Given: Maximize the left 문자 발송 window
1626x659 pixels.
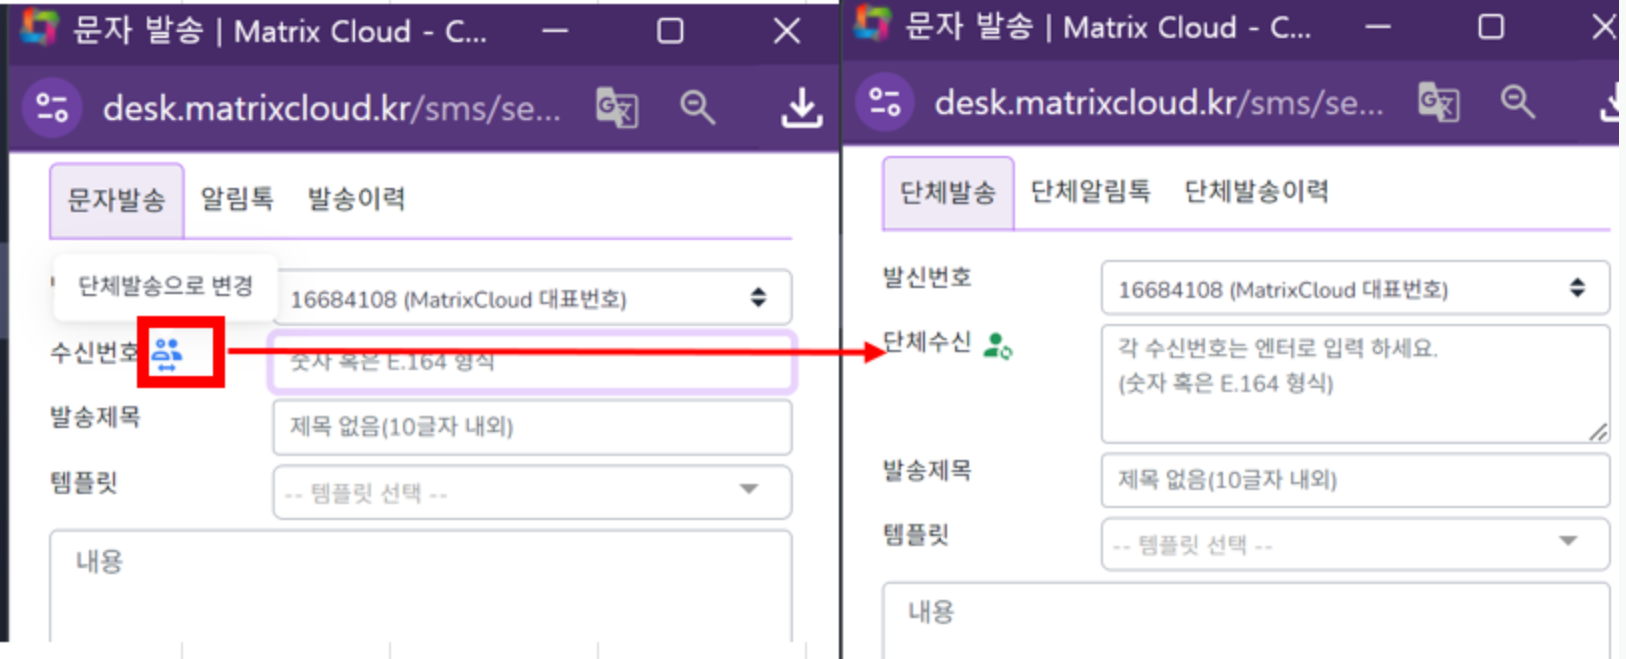Looking at the screenshot, I should tap(670, 31).
